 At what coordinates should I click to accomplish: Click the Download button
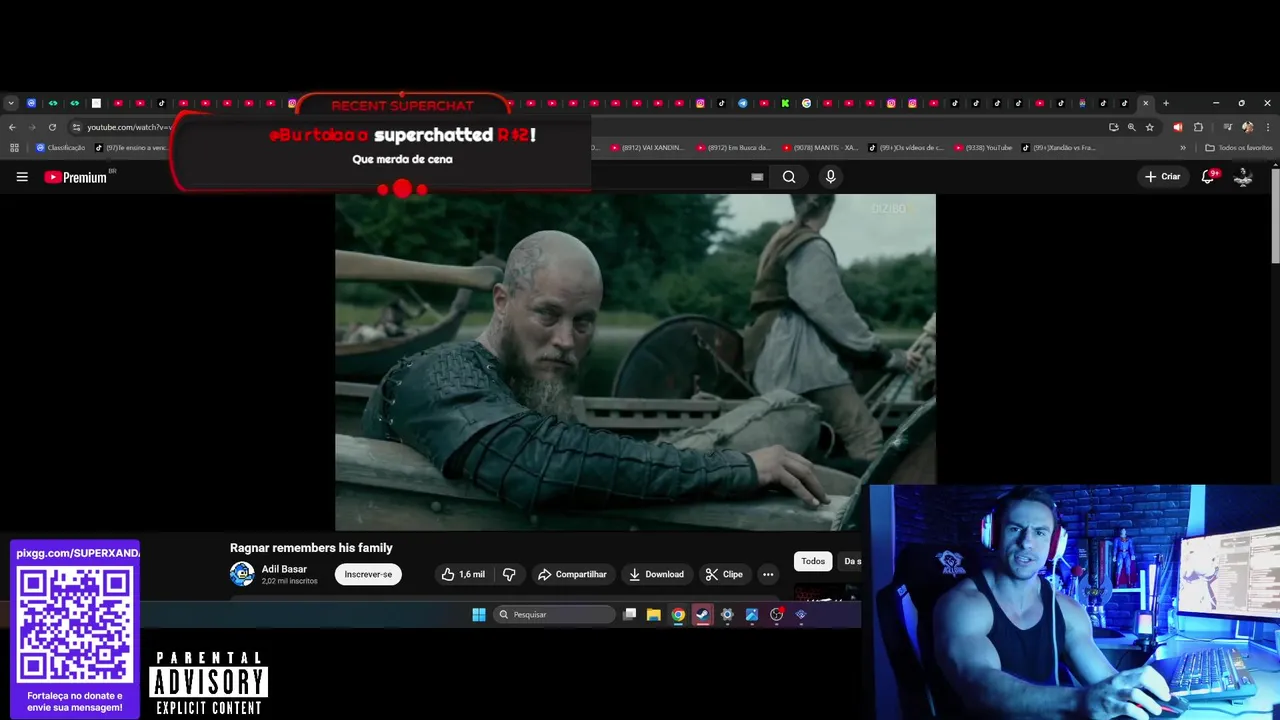click(x=656, y=574)
